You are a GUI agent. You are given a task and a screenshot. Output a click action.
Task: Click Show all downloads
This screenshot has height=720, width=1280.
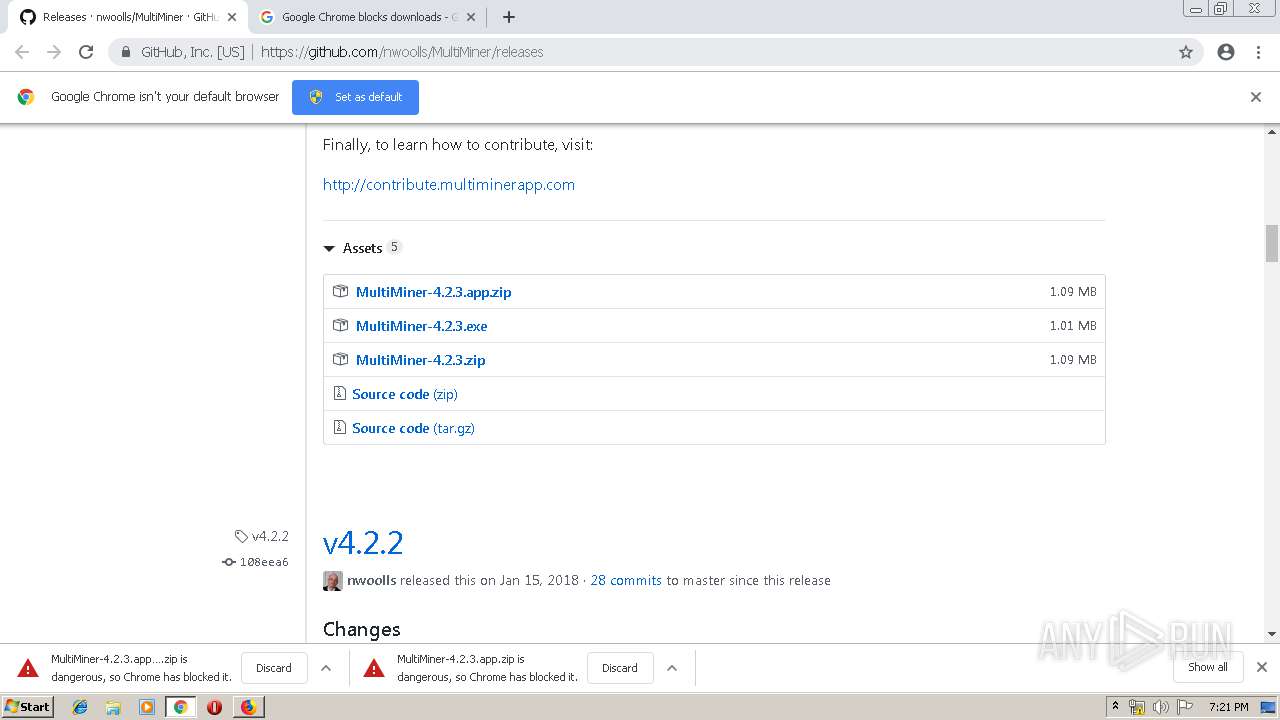[x=1207, y=667]
